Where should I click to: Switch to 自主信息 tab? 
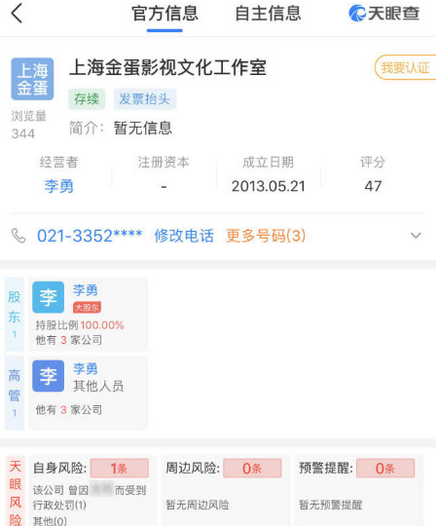coord(268,14)
